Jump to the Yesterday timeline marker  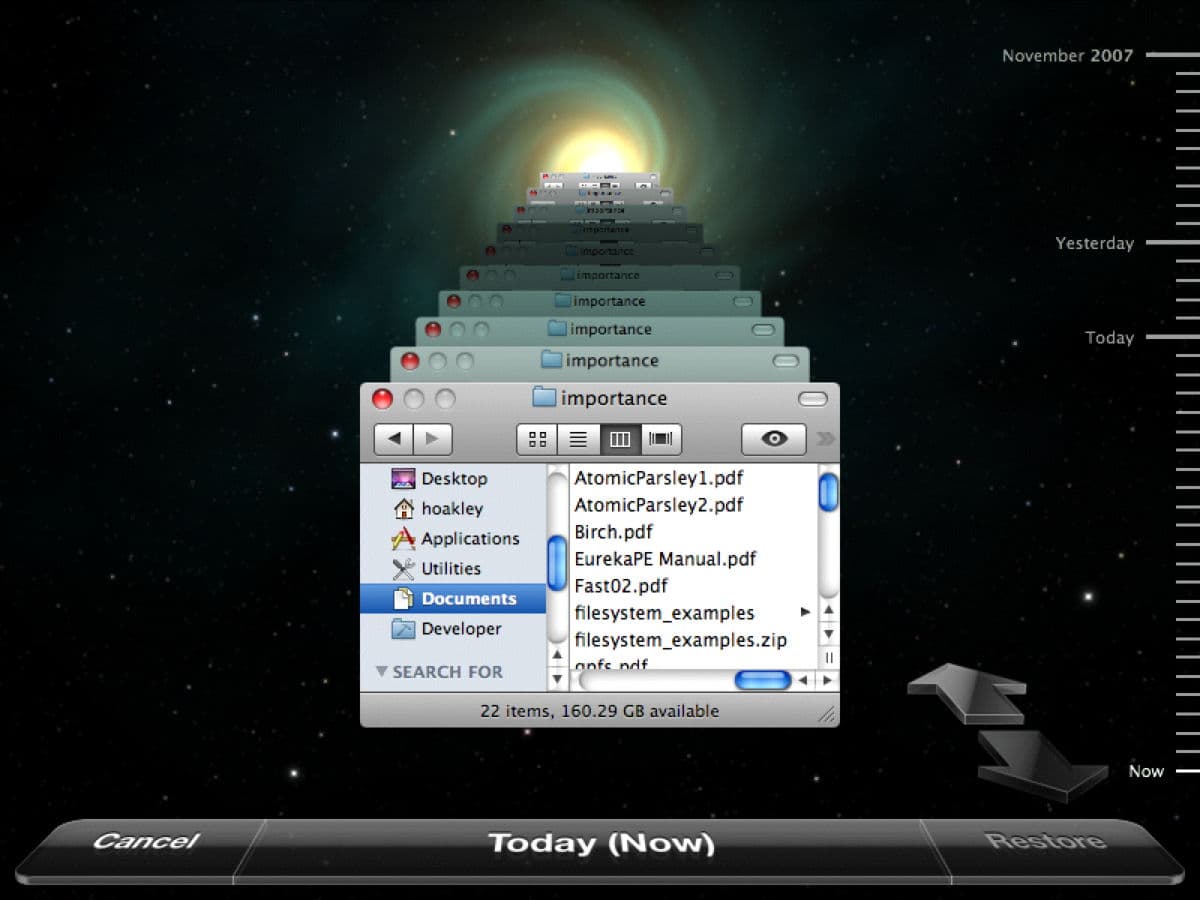pyautogui.click(x=1093, y=243)
